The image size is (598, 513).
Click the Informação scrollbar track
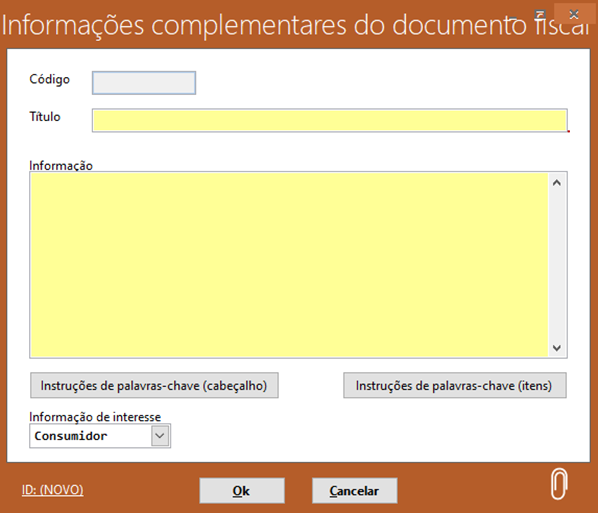tap(557, 265)
